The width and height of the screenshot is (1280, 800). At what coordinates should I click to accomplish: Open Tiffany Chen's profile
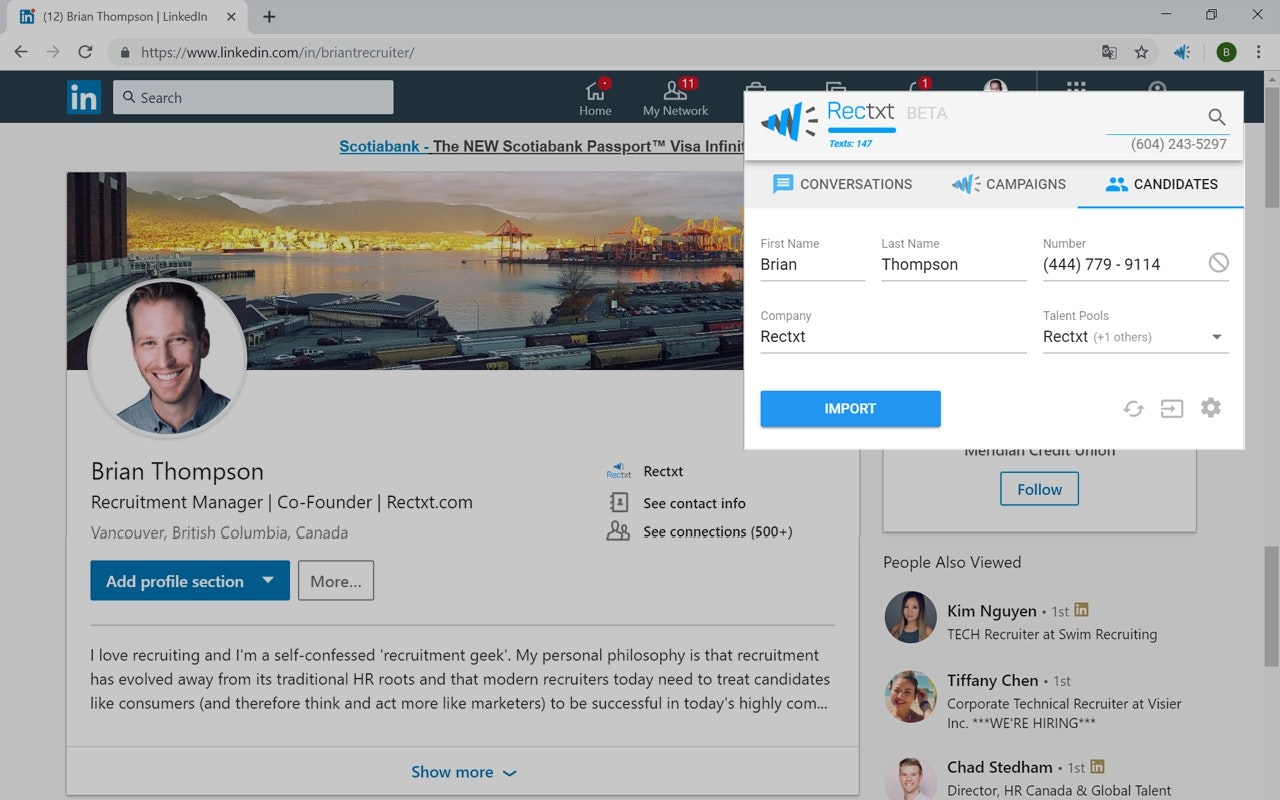tap(992, 680)
